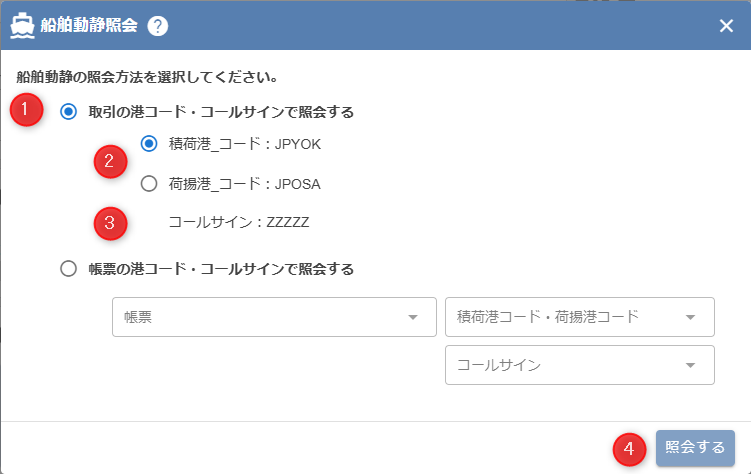Screen dimensions: 751x474
Task: Choose 荷揚港_コード：JPOSA radio button
Action: pos(149,183)
